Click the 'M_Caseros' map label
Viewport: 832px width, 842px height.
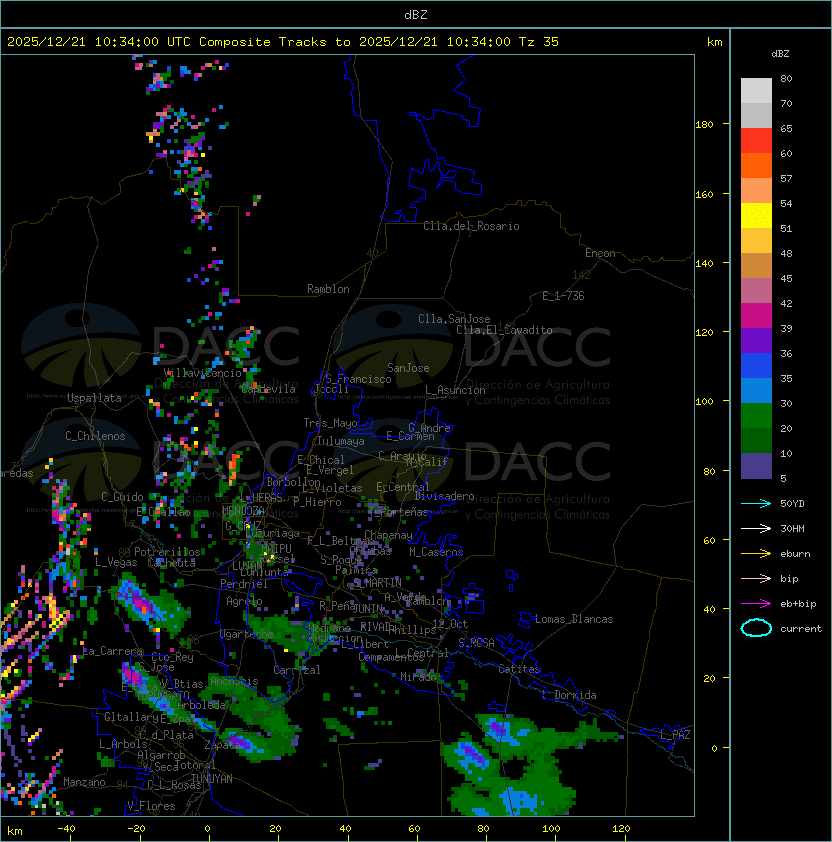tap(436, 552)
